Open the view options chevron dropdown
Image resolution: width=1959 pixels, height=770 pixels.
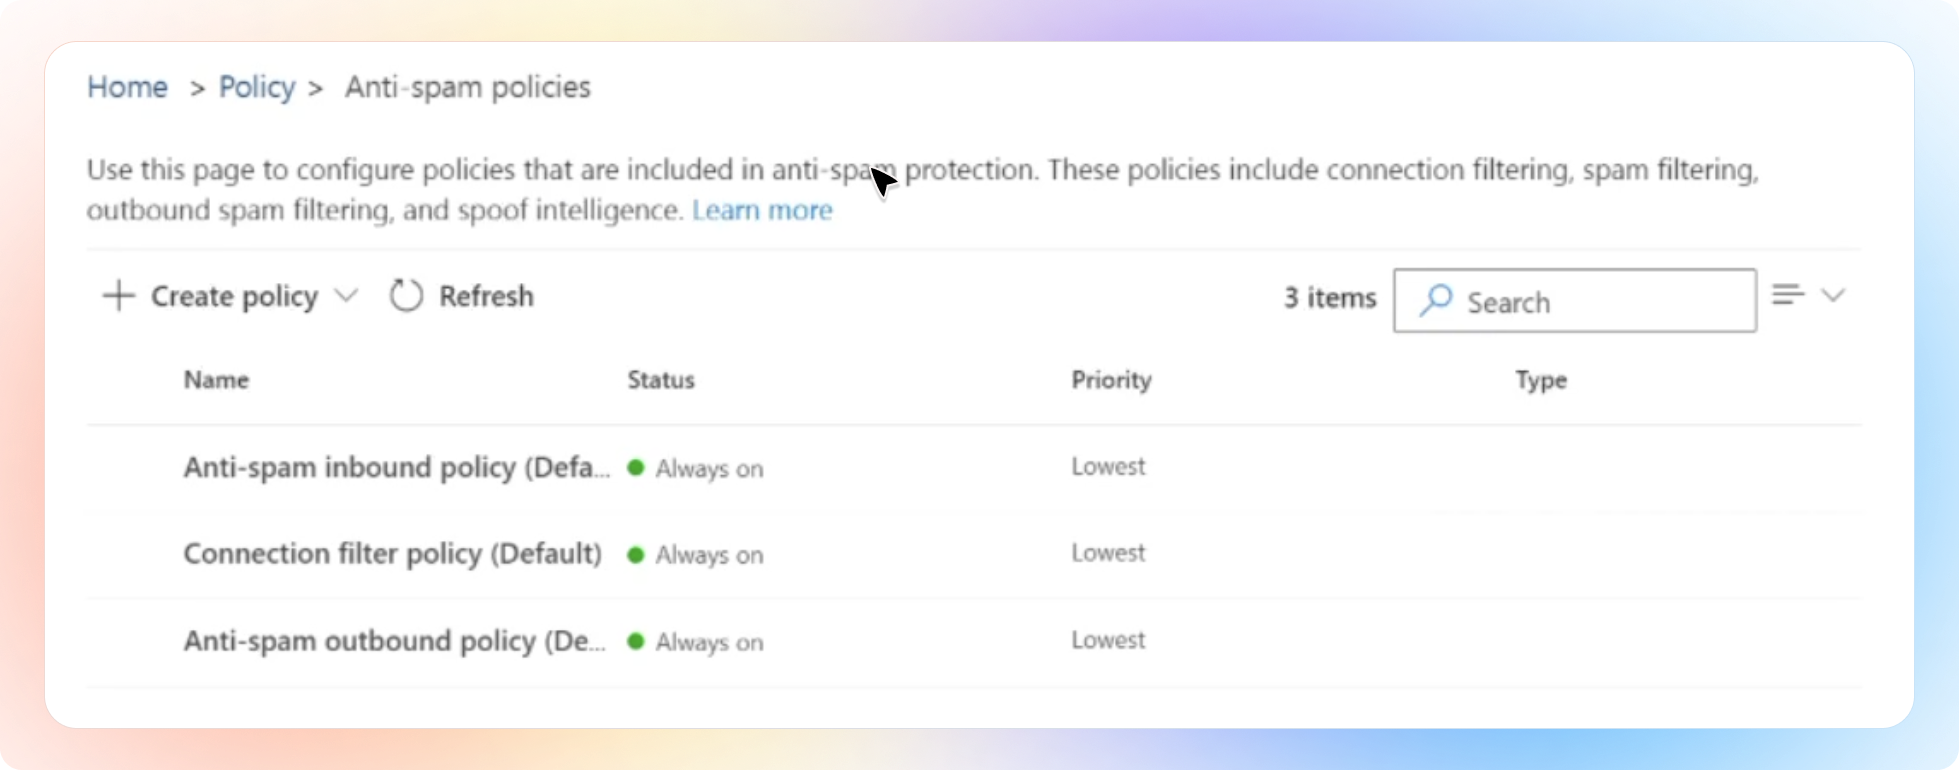point(1833,295)
